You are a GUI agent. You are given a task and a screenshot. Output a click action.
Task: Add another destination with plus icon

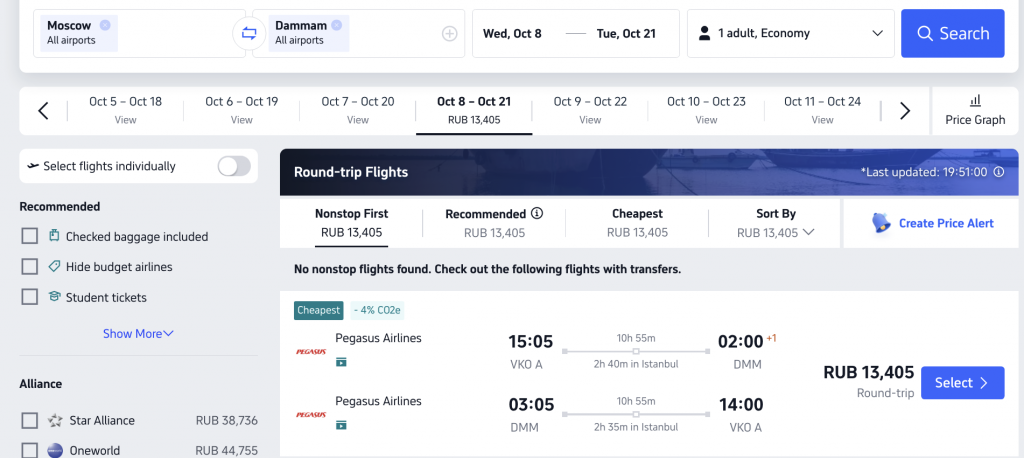coord(449,33)
